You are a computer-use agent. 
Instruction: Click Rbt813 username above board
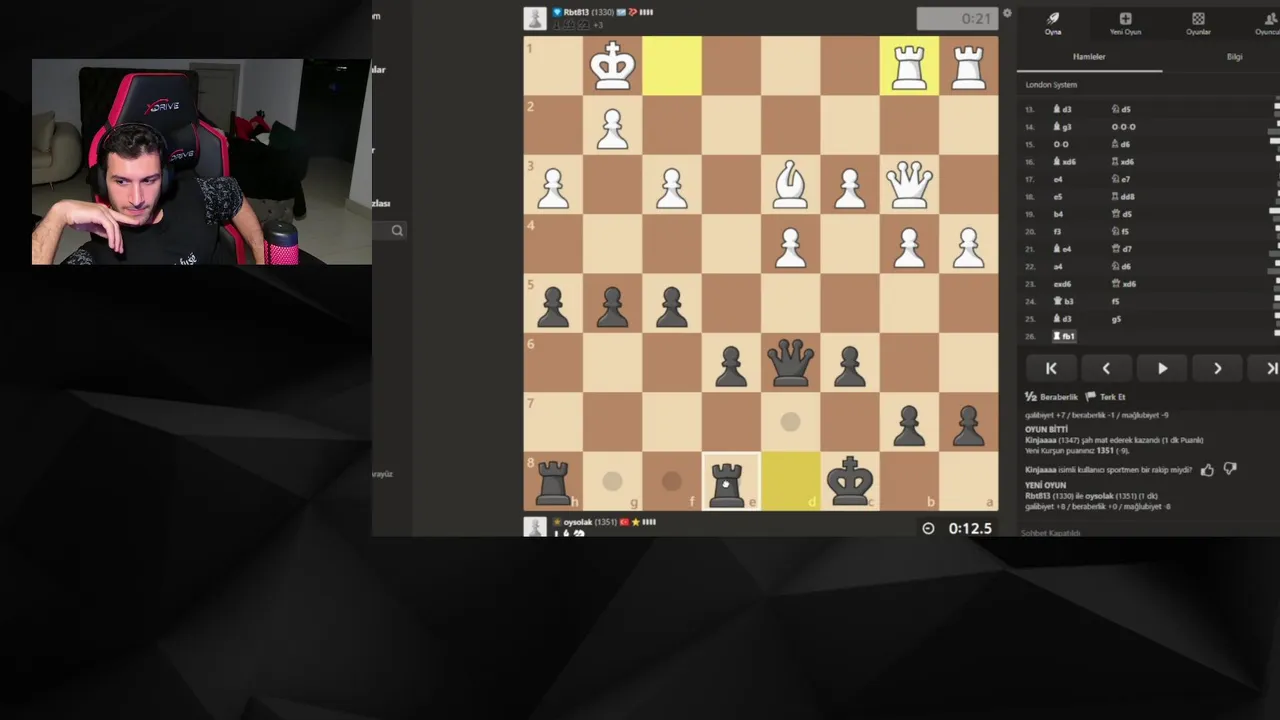[577, 12]
